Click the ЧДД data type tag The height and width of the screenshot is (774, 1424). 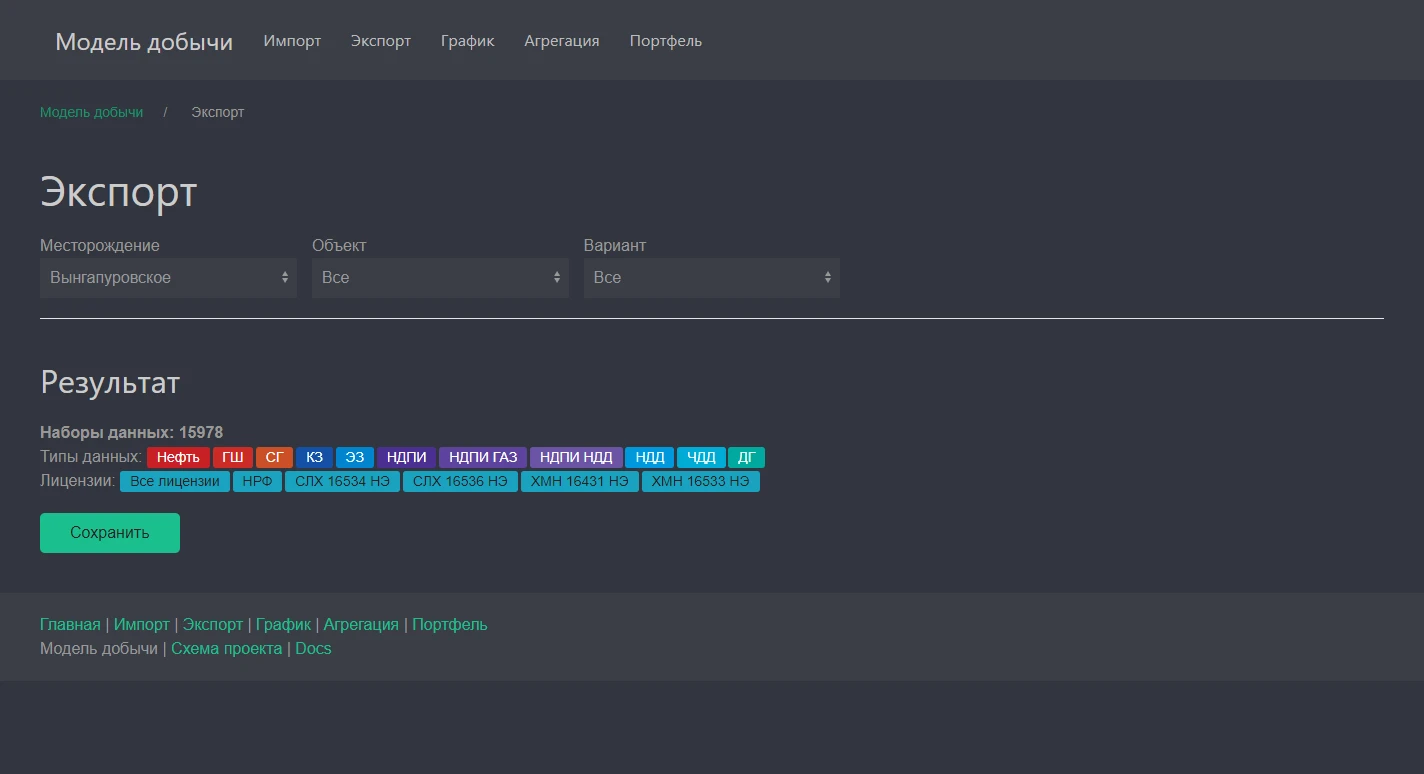pyautogui.click(x=701, y=457)
